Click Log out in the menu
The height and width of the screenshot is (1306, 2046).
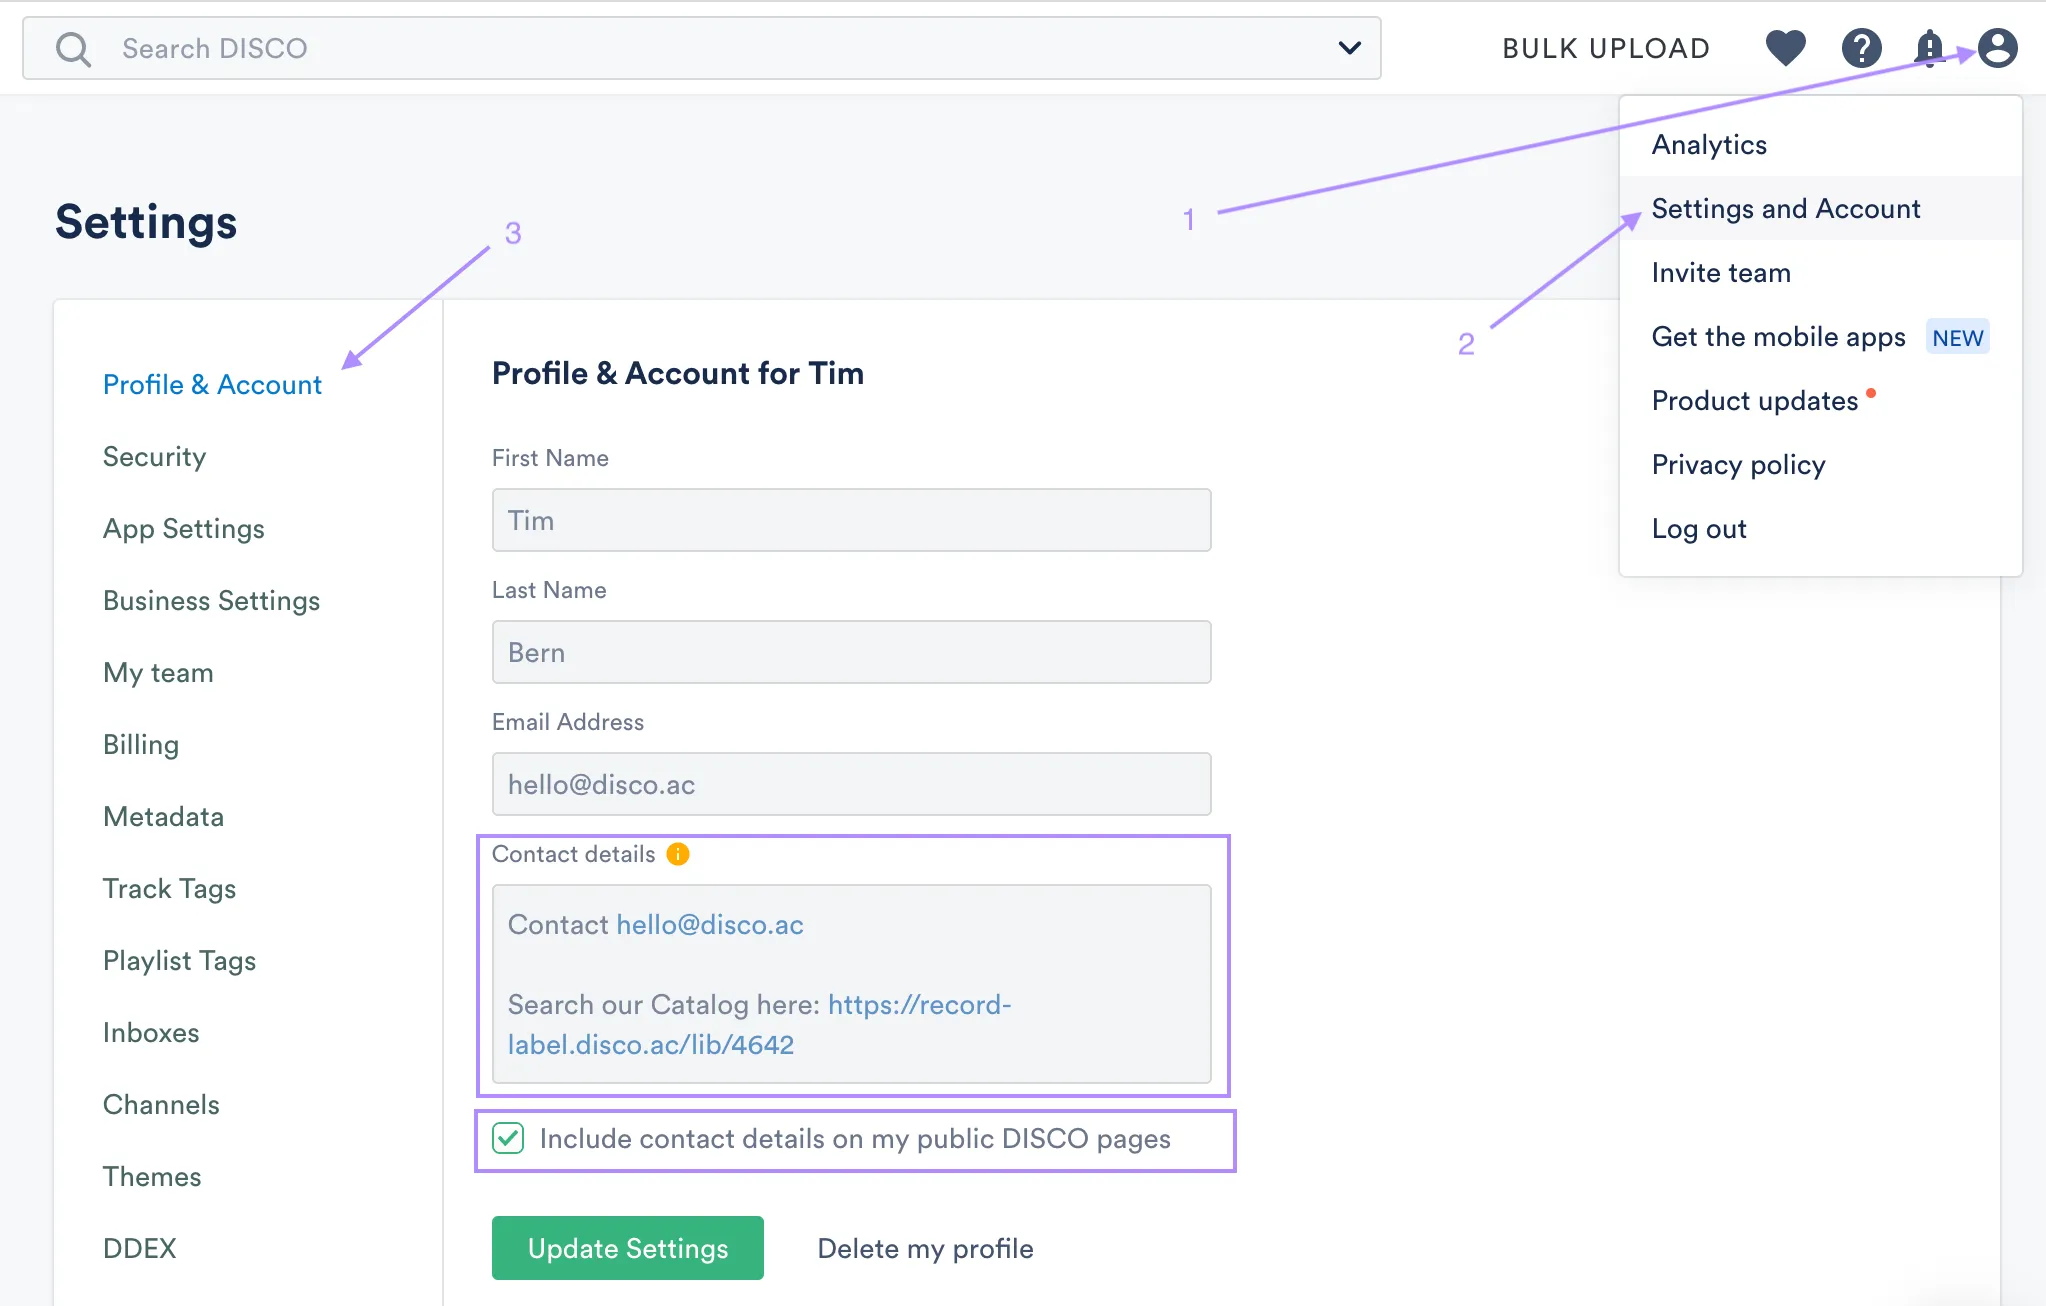1699,529
